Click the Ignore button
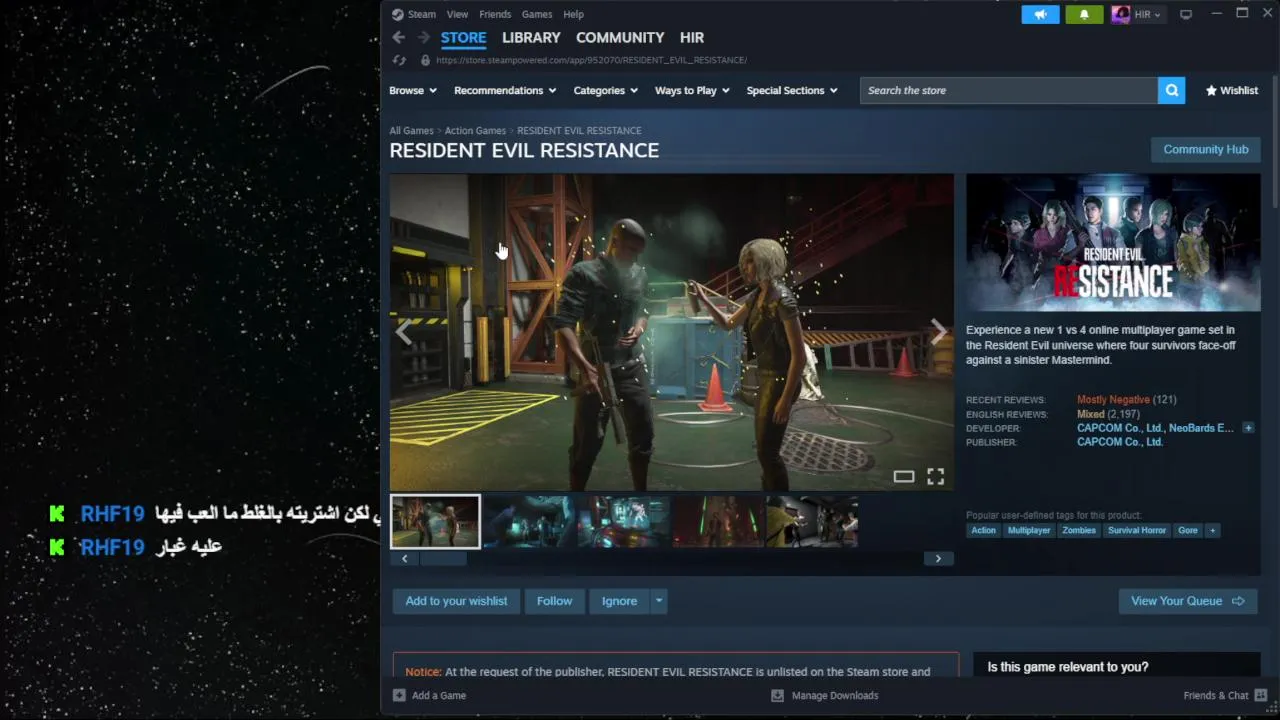The height and width of the screenshot is (720, 1280). click(x=619, y=601)
